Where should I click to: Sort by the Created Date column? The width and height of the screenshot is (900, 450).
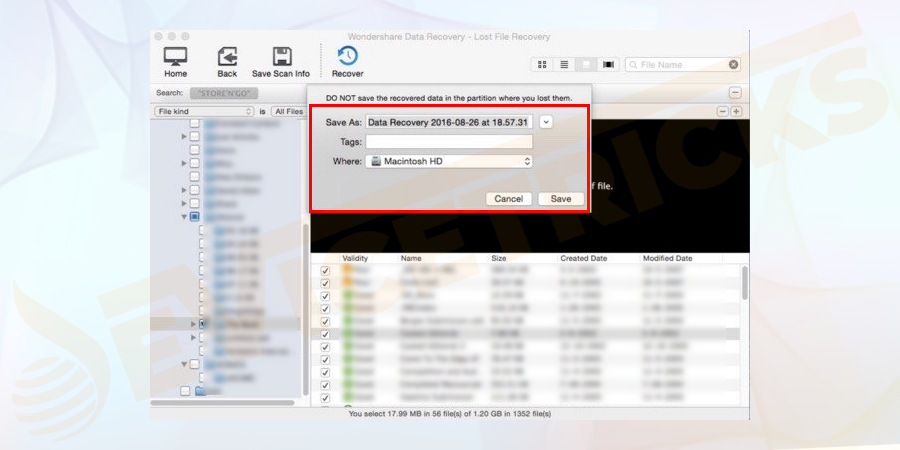coord(583,258)
